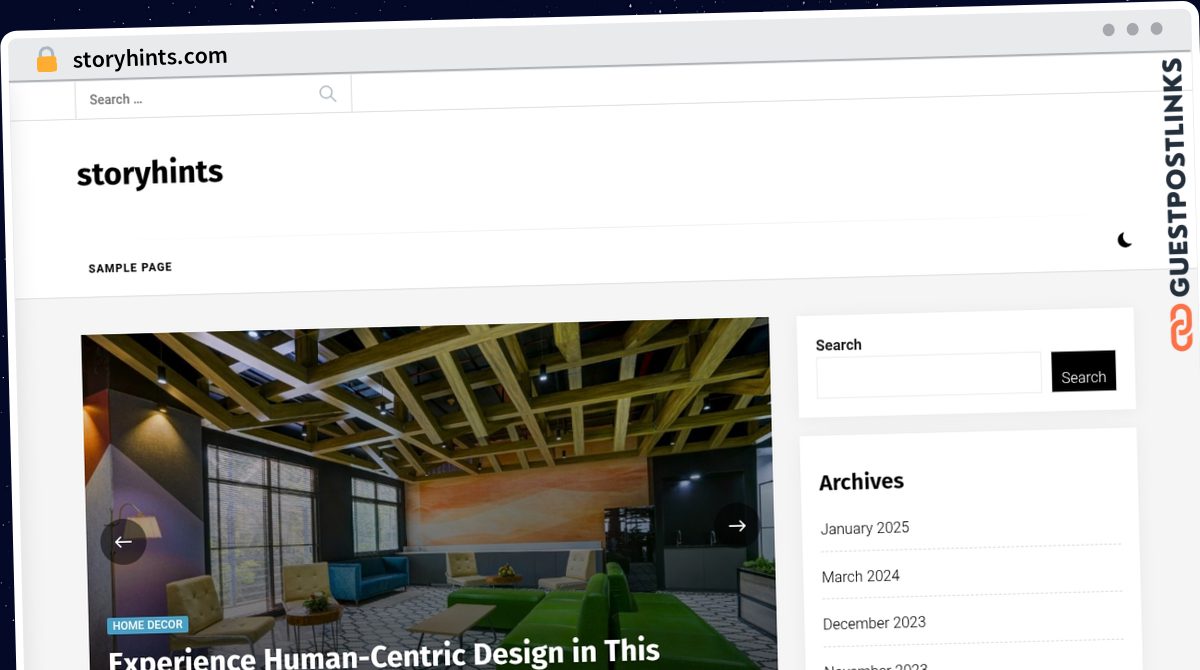The height and width of the screenshot is (670, 1200).
Task: Open the Sample Page menu item
Action: point(130,268)
